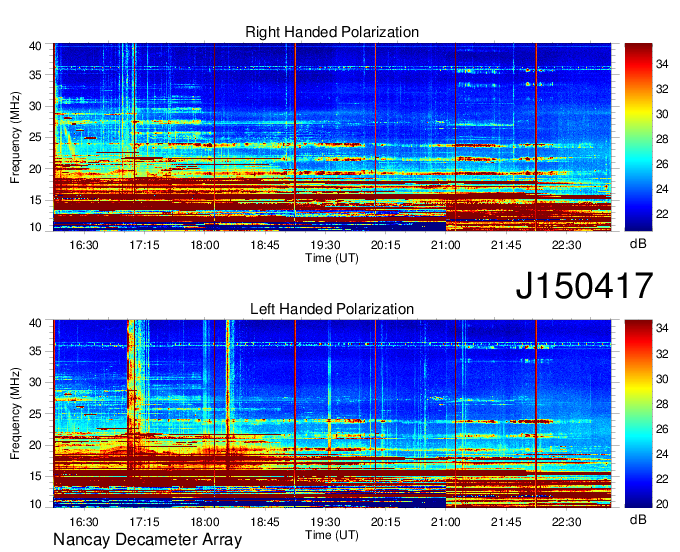This screenshot has width=680, height=552.
Task: Click the 30 MHz frequency tick on Left Handed plot
Action: pos(35,382)
